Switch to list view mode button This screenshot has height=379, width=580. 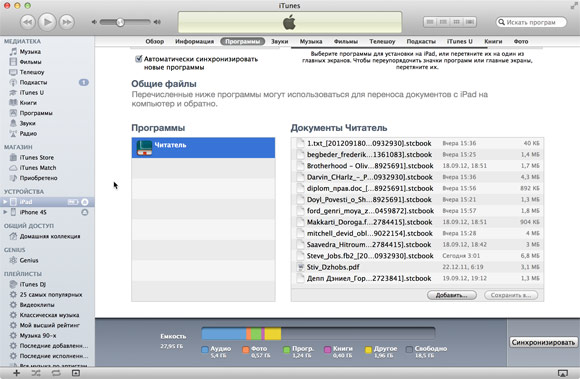tap(430, 22)
